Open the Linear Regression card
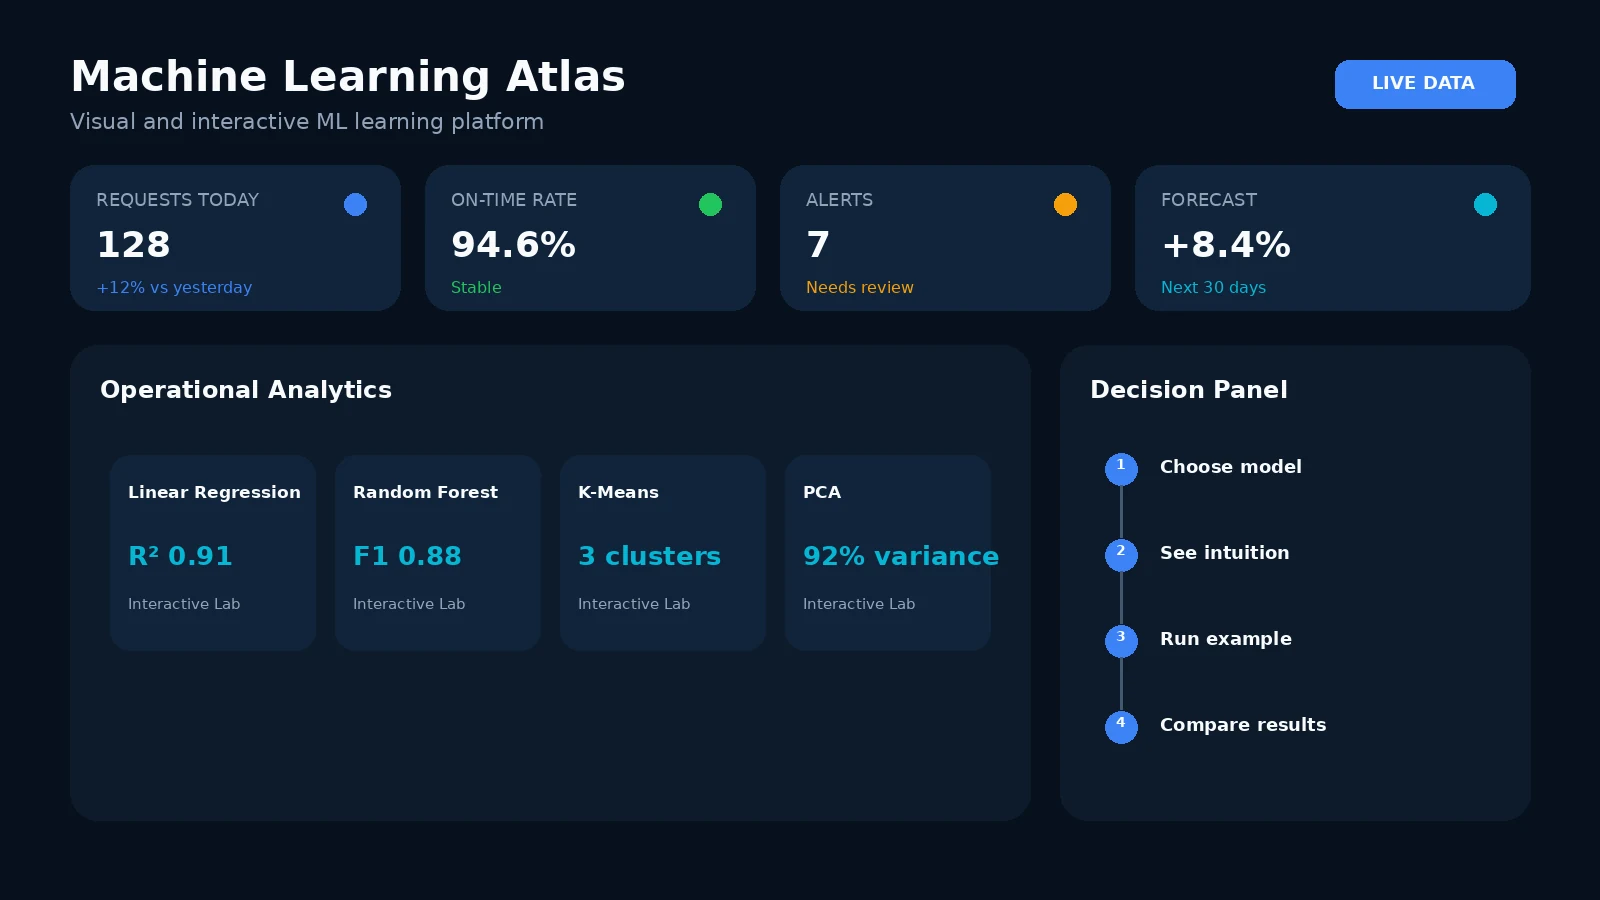 pyautogui.click(x=213, y=553)
